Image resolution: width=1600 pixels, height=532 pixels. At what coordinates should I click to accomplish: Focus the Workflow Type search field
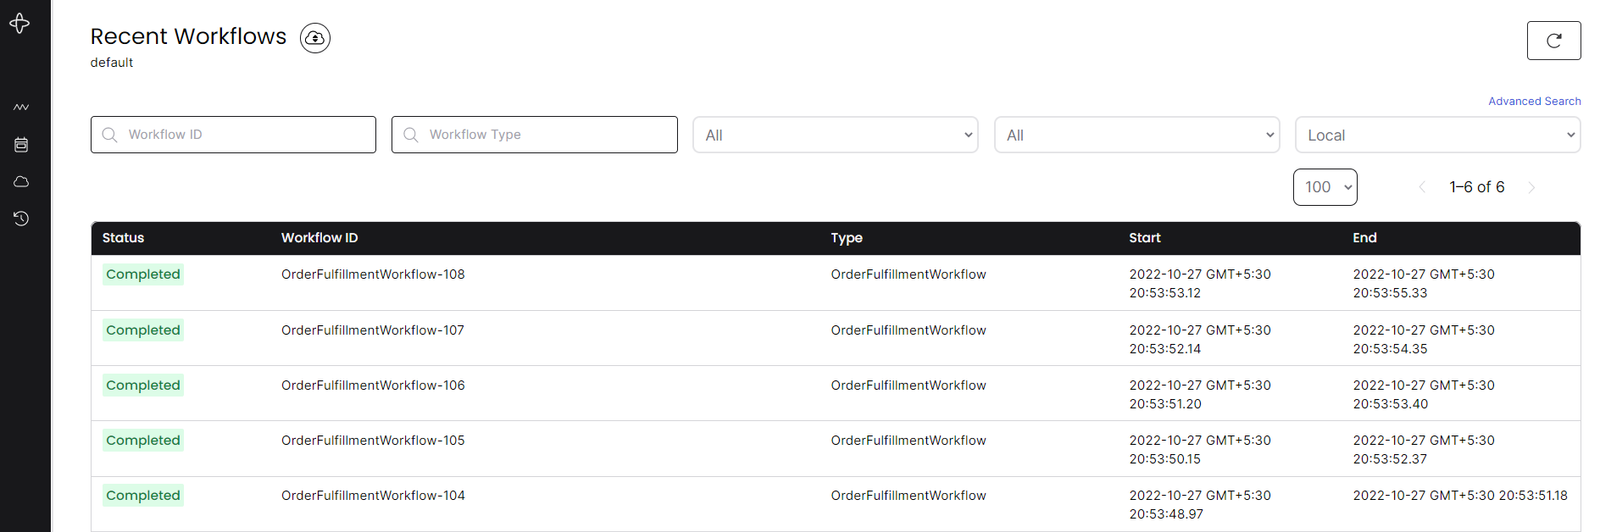534,135
